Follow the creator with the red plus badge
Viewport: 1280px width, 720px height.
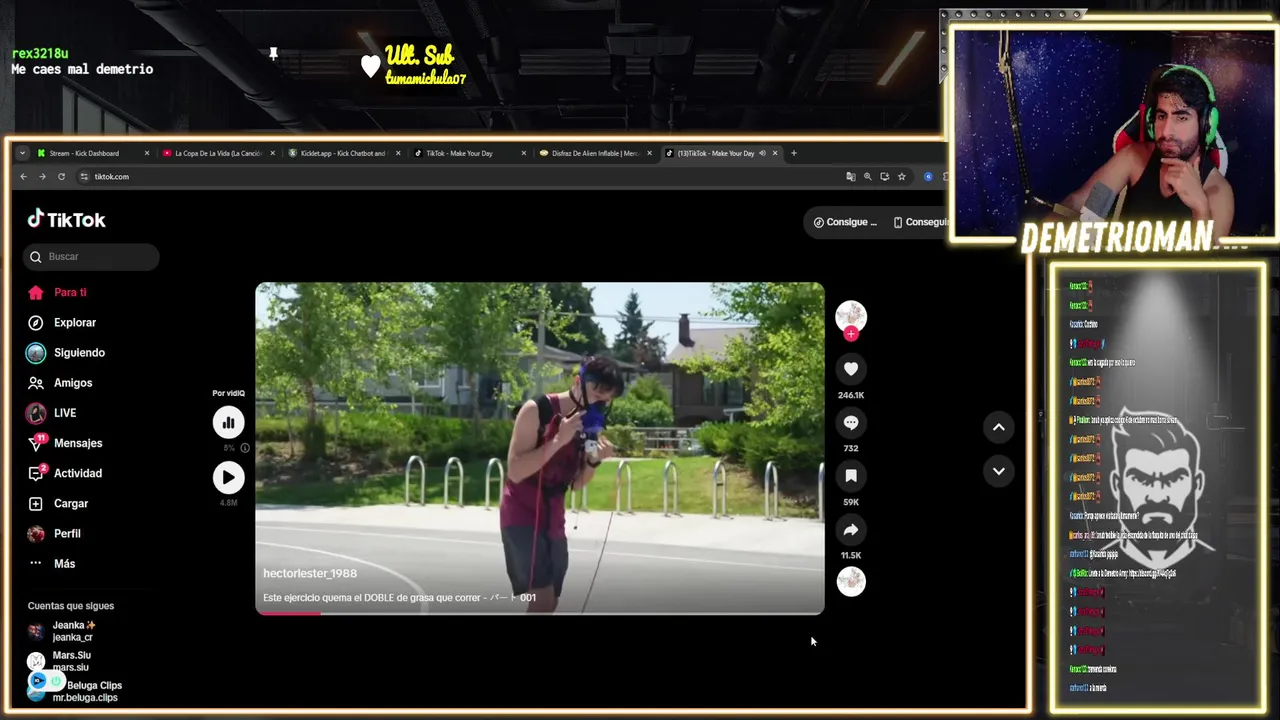(x=851, y=334)
